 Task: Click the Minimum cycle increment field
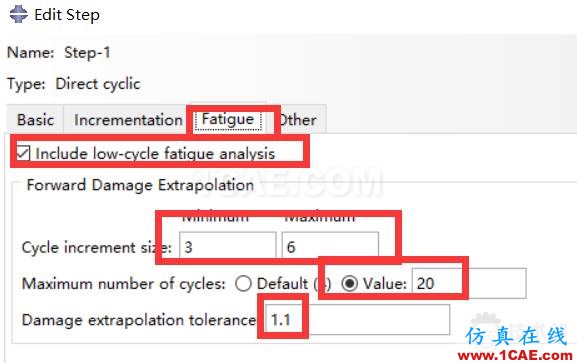[227, 247]
